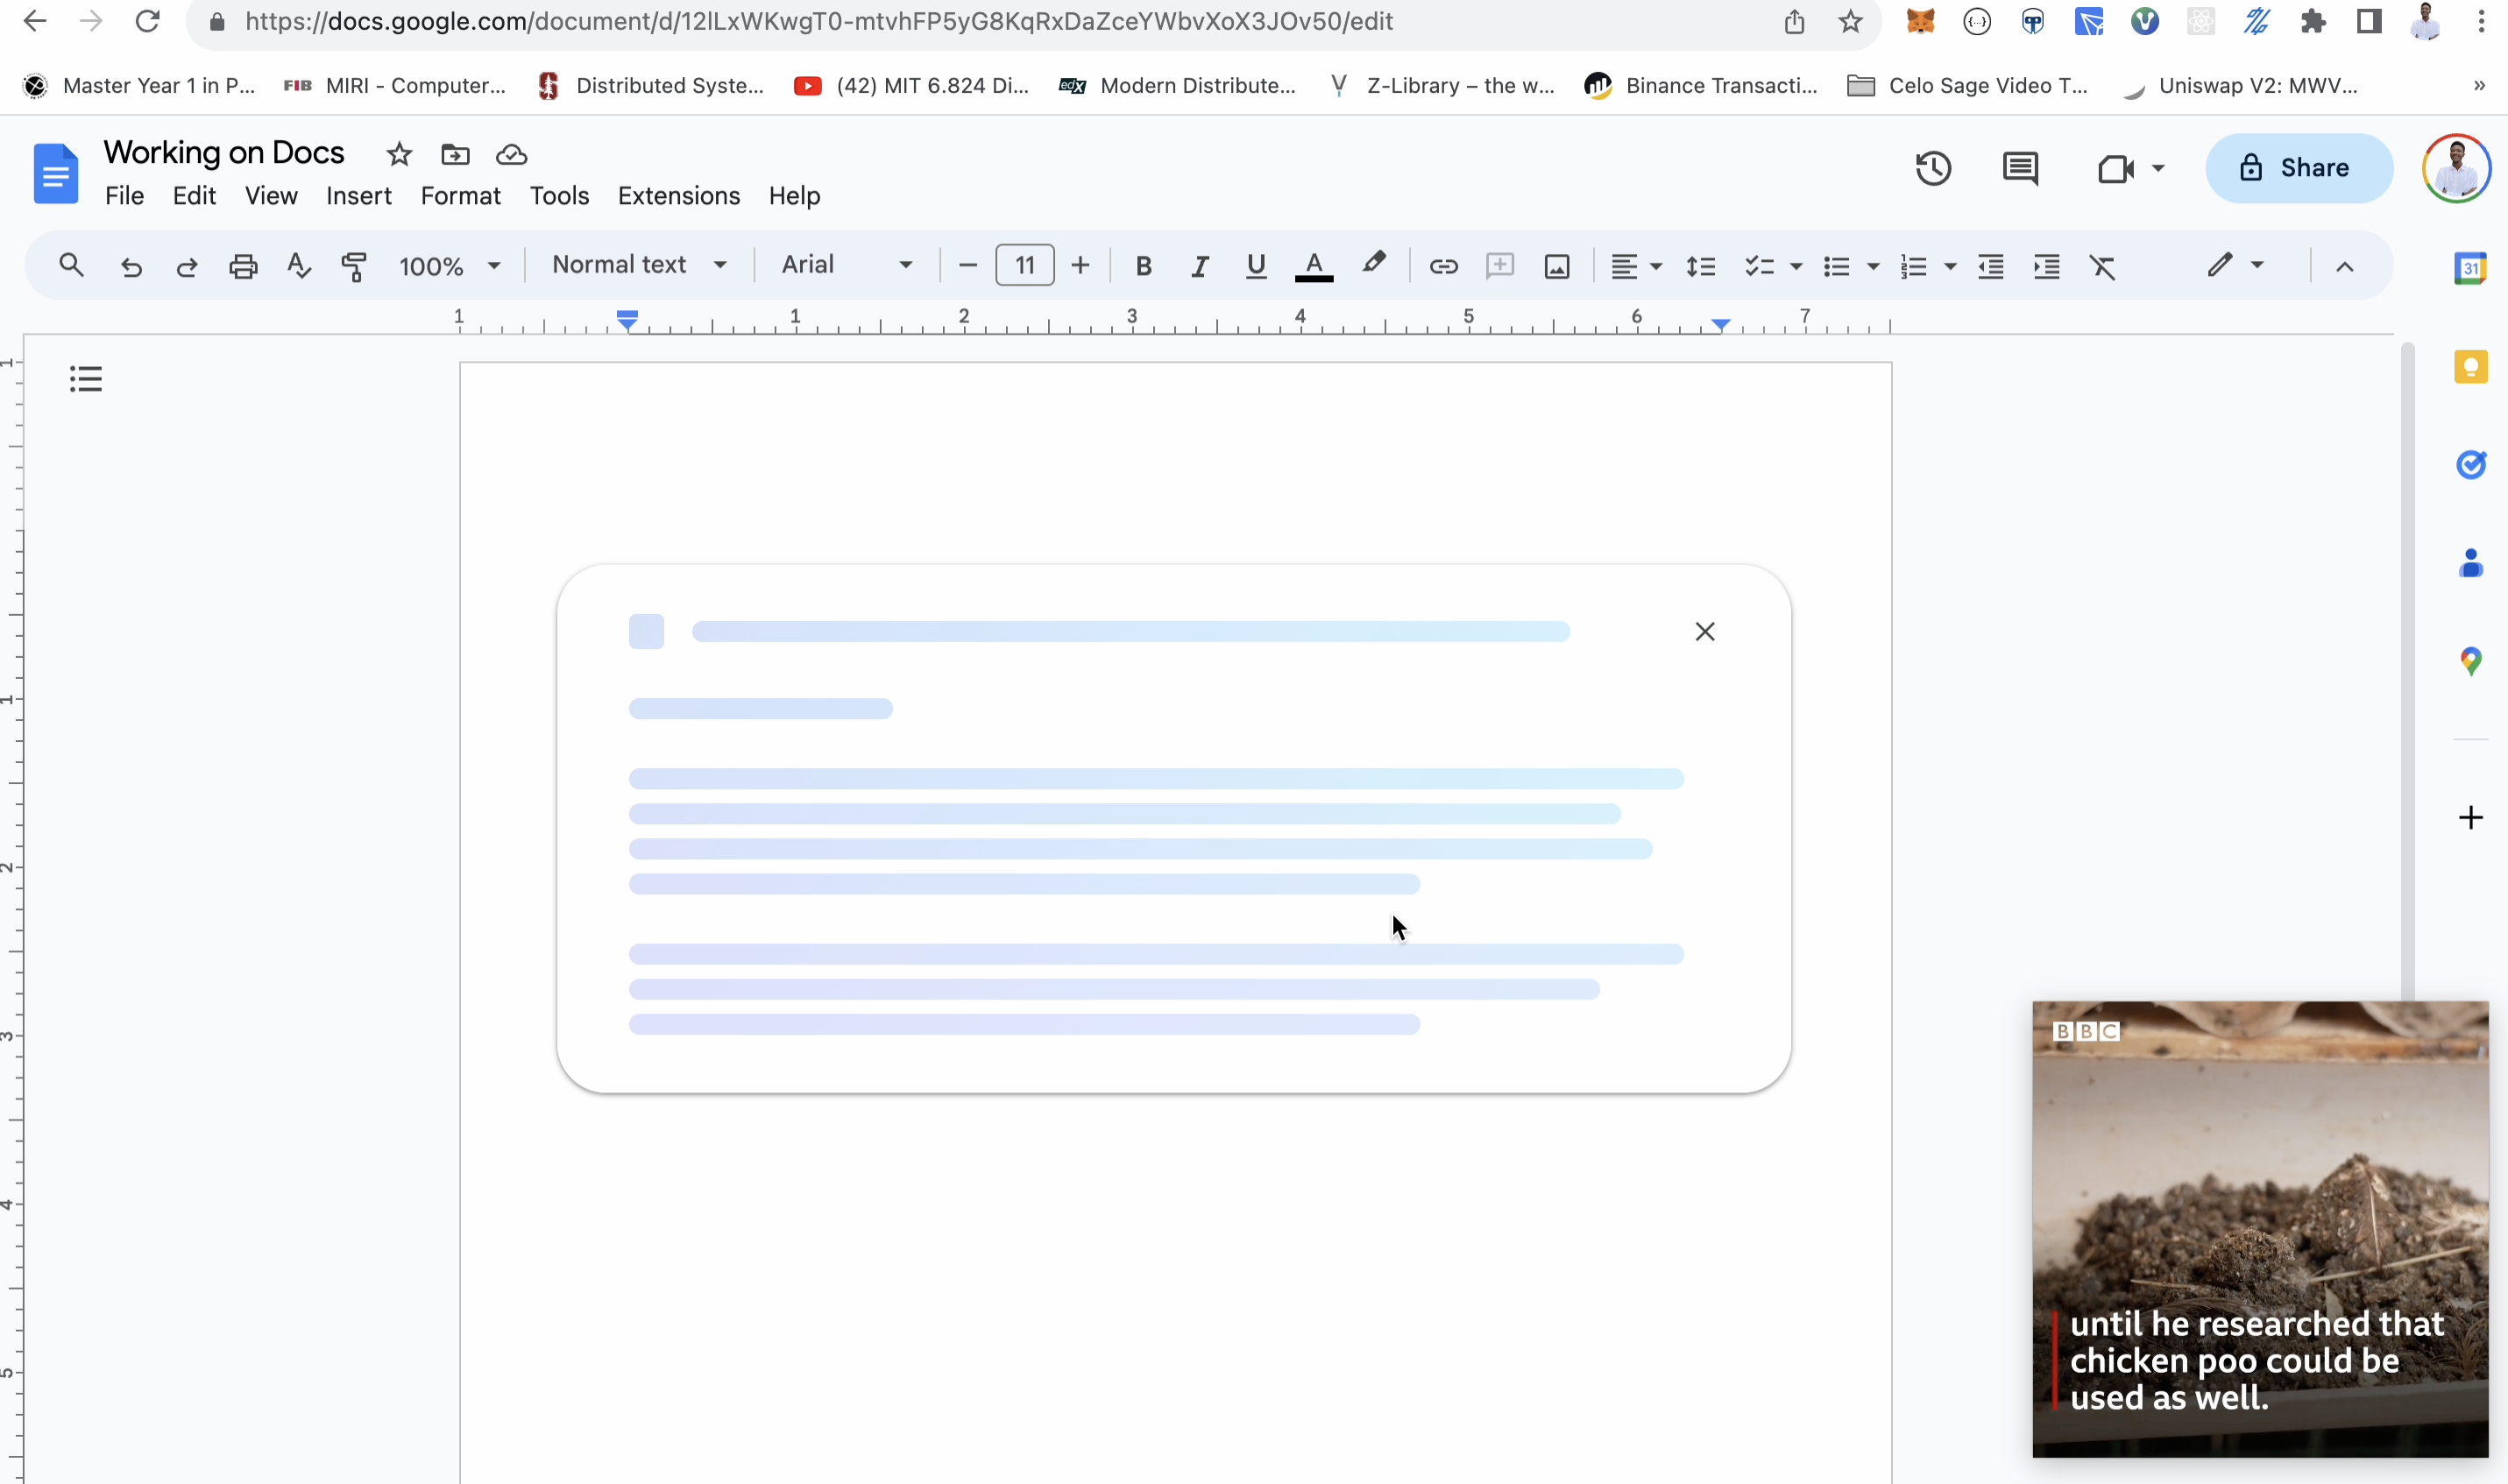The image size is (2508, 1484).
Task: Click the spelling and grammar check icon
Action: [x=298, y=266]
